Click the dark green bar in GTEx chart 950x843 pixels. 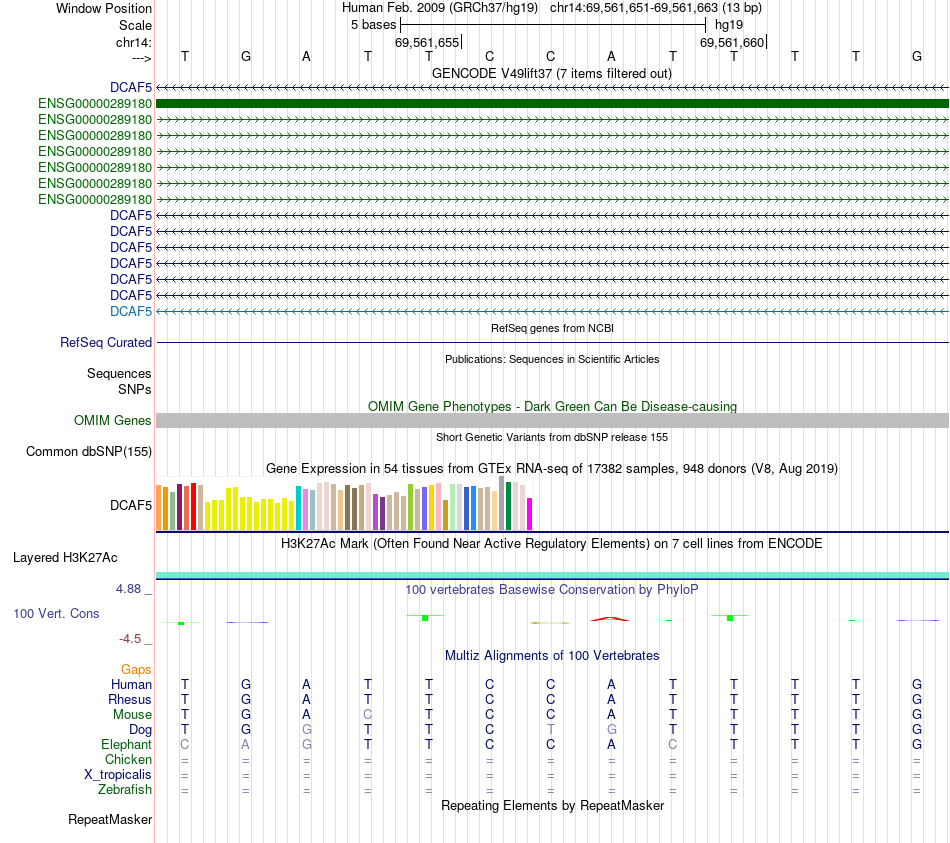click(509, 506)
